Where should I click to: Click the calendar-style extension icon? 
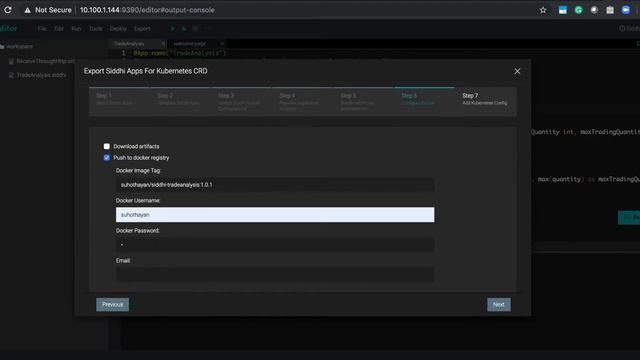pos(610,10)
